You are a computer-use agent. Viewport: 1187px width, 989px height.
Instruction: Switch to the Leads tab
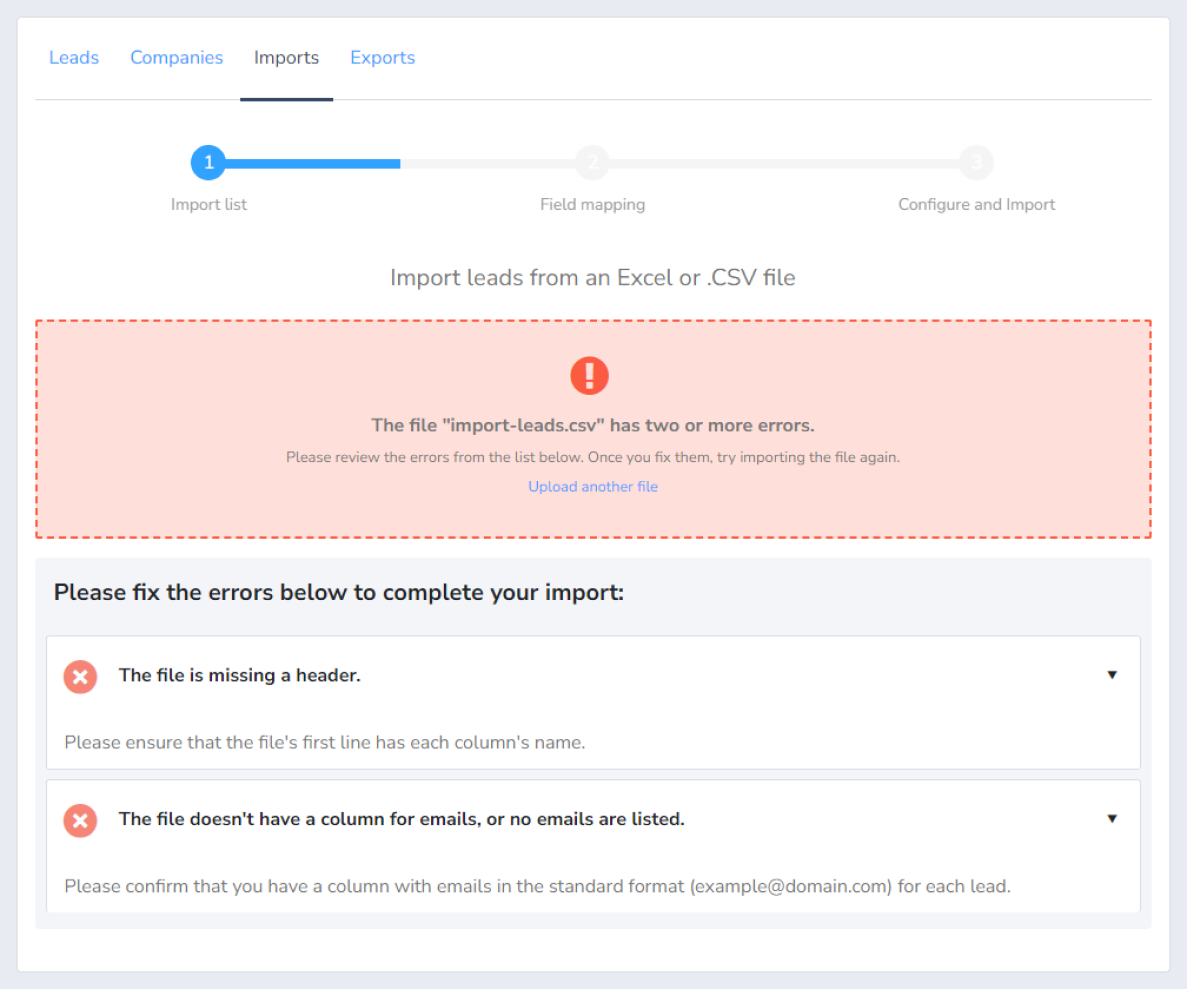pos(73,57)
